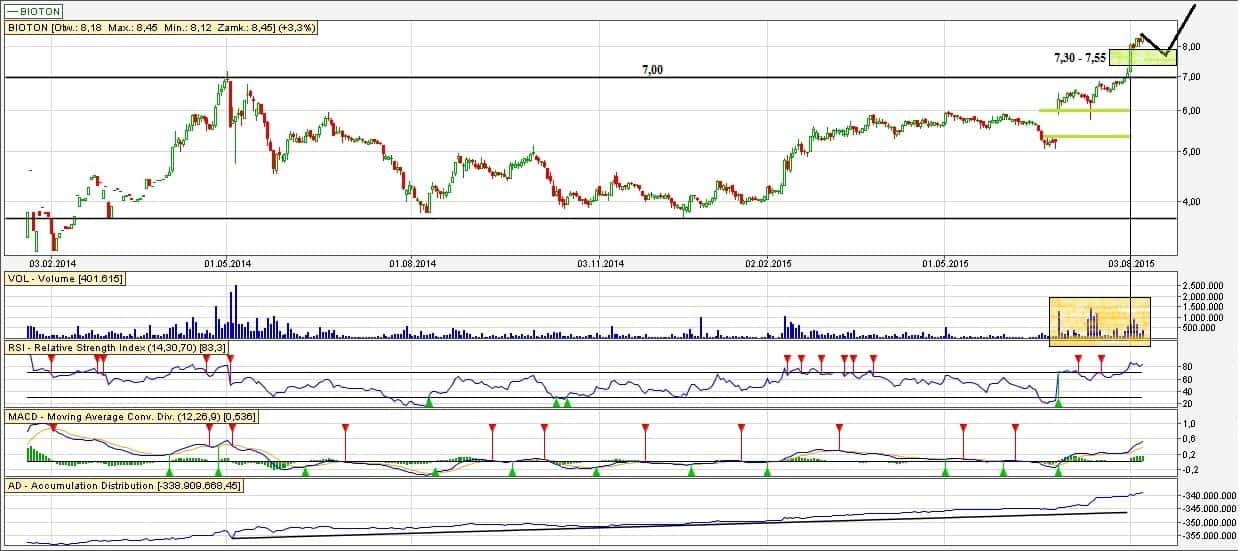Screen dimensions: 1240x551
Task: Click the black trendline in AD panel
Action: click(680, 525)
